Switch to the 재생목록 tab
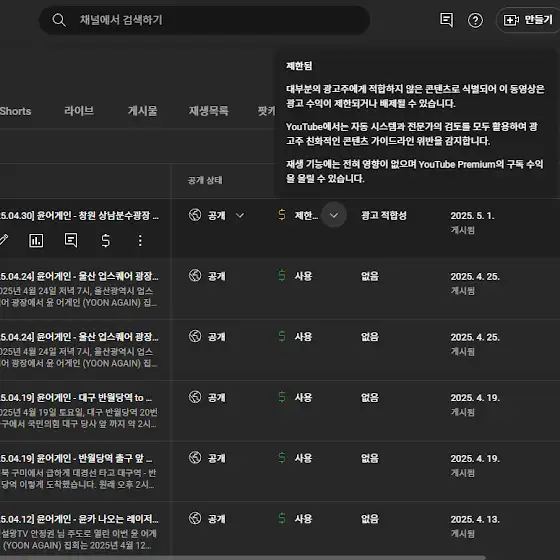Viewport: 560px width, 560px height. [x=209, y=111]
